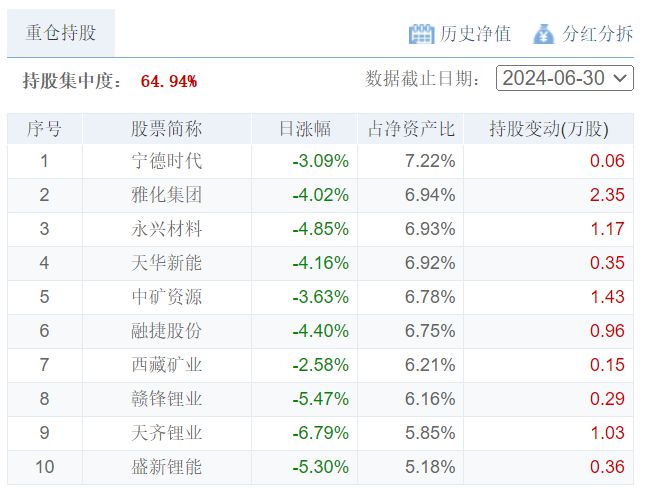Select holding change value 0.15
The width and height of the screenshot is (646, 502).
tap(607, 365)
